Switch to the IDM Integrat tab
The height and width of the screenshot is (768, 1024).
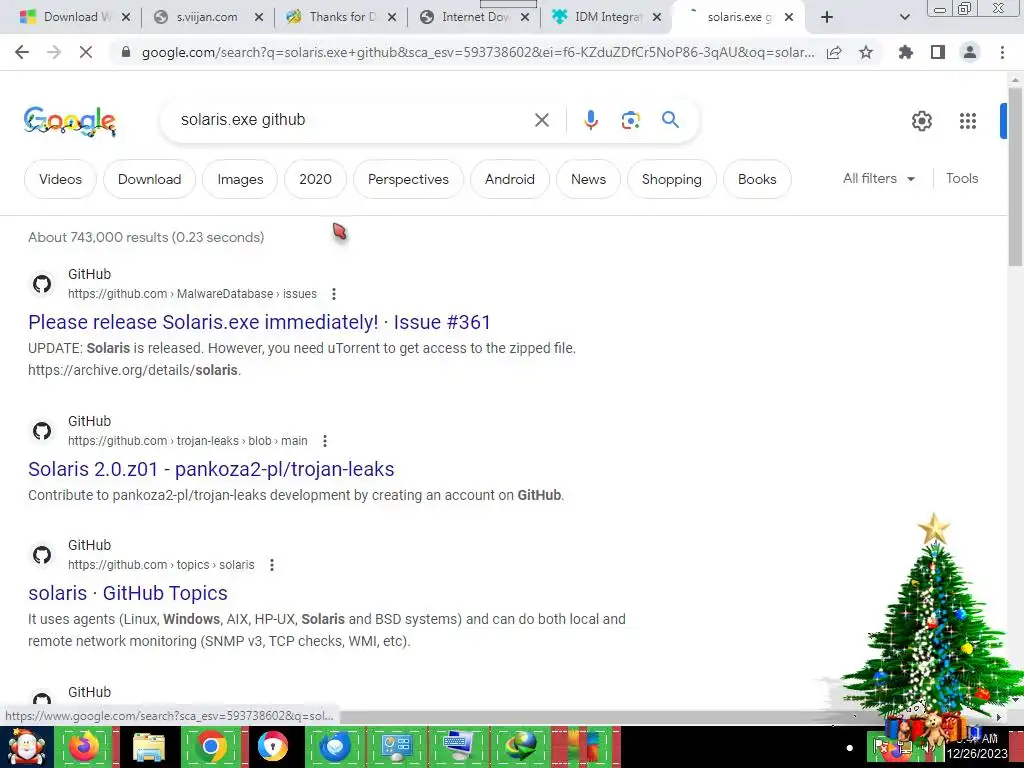point(609,17)
